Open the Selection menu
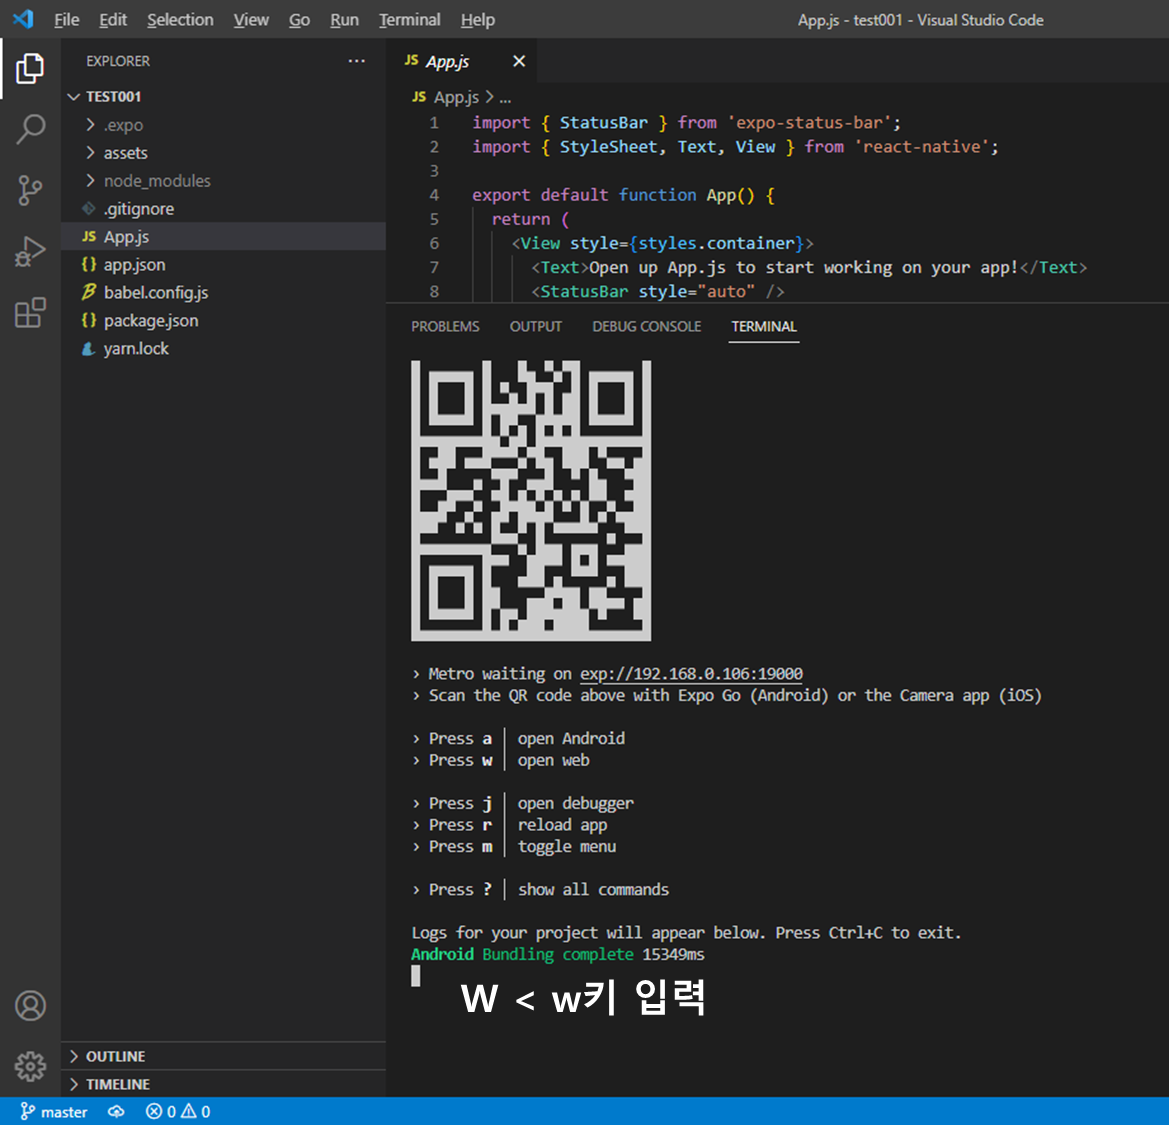 (180, 20)
